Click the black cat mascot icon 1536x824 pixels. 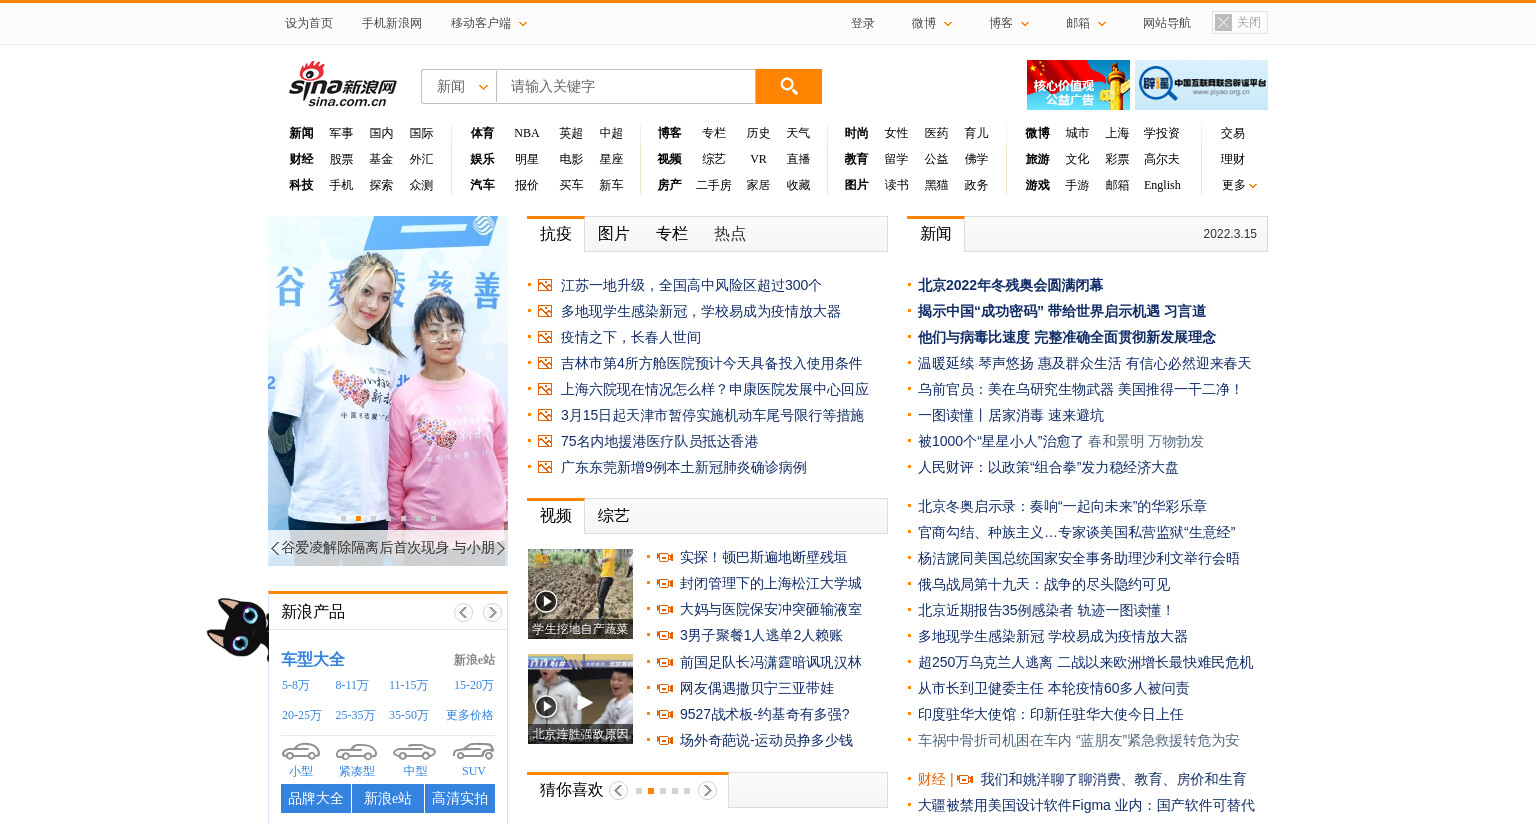click(x=238, y=627)
